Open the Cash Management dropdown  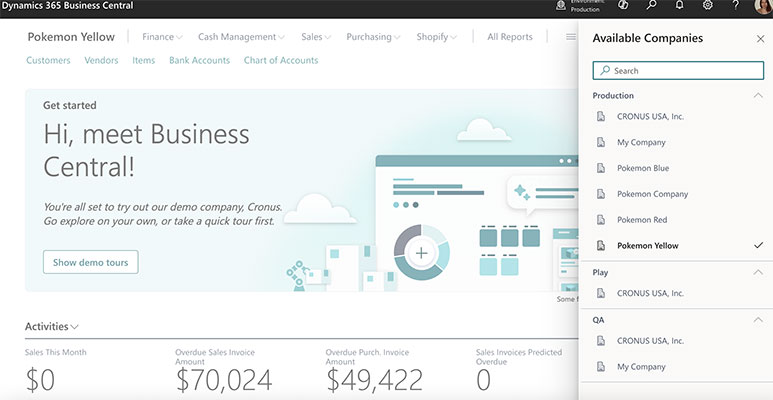tap(242, 37)
